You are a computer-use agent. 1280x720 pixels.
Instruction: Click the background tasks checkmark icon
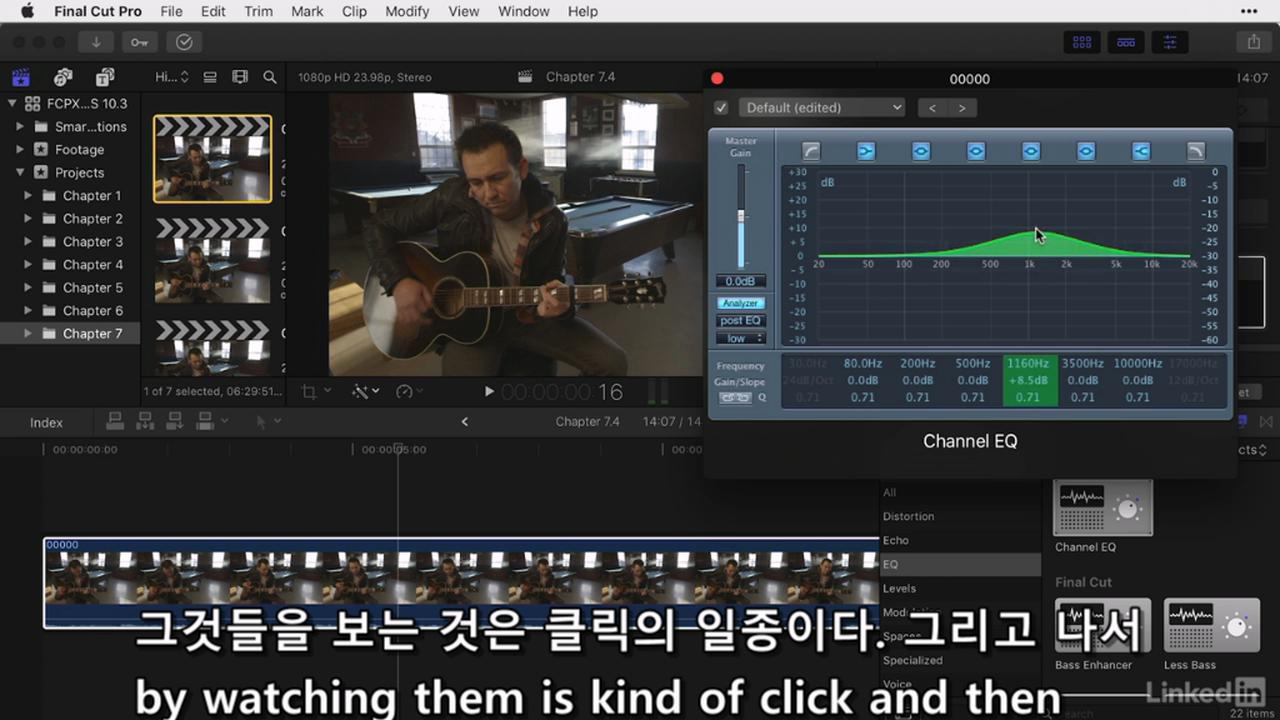pos(184,42)
